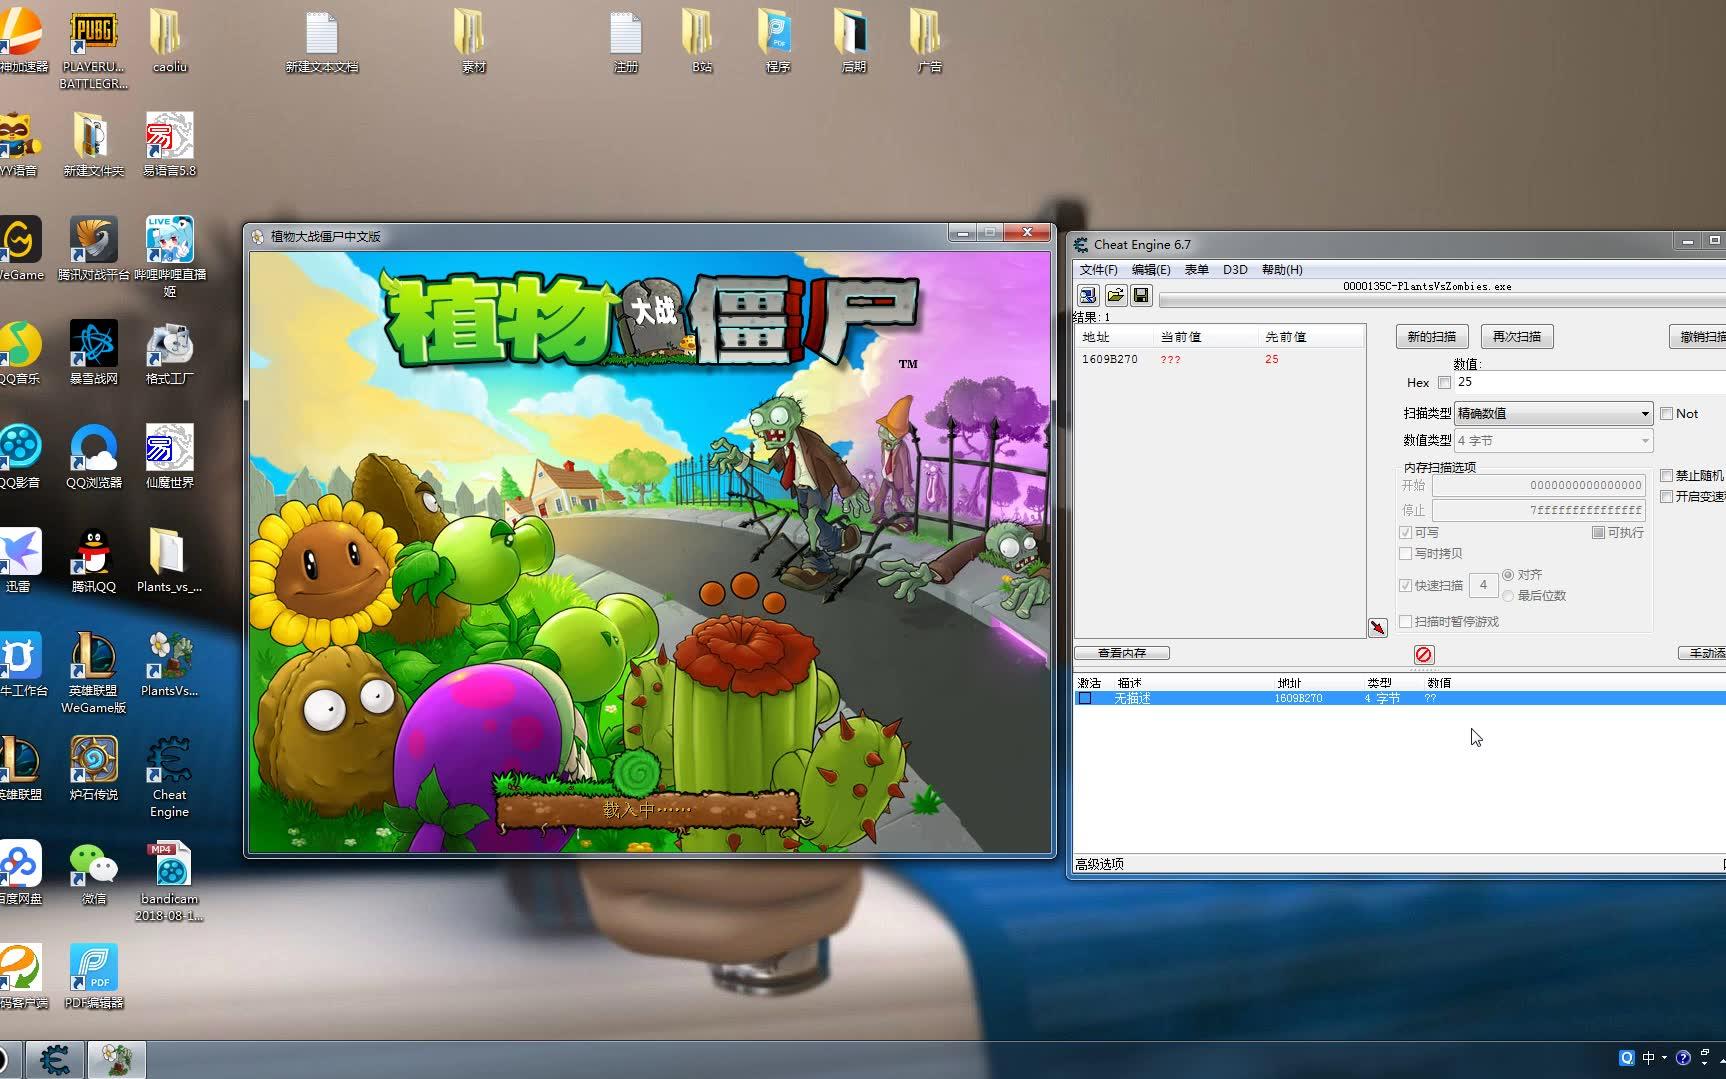This screenshot has height=1079, width=1726.
Task: Open the 数值类型 dropdown
Action: (1553, 440)
